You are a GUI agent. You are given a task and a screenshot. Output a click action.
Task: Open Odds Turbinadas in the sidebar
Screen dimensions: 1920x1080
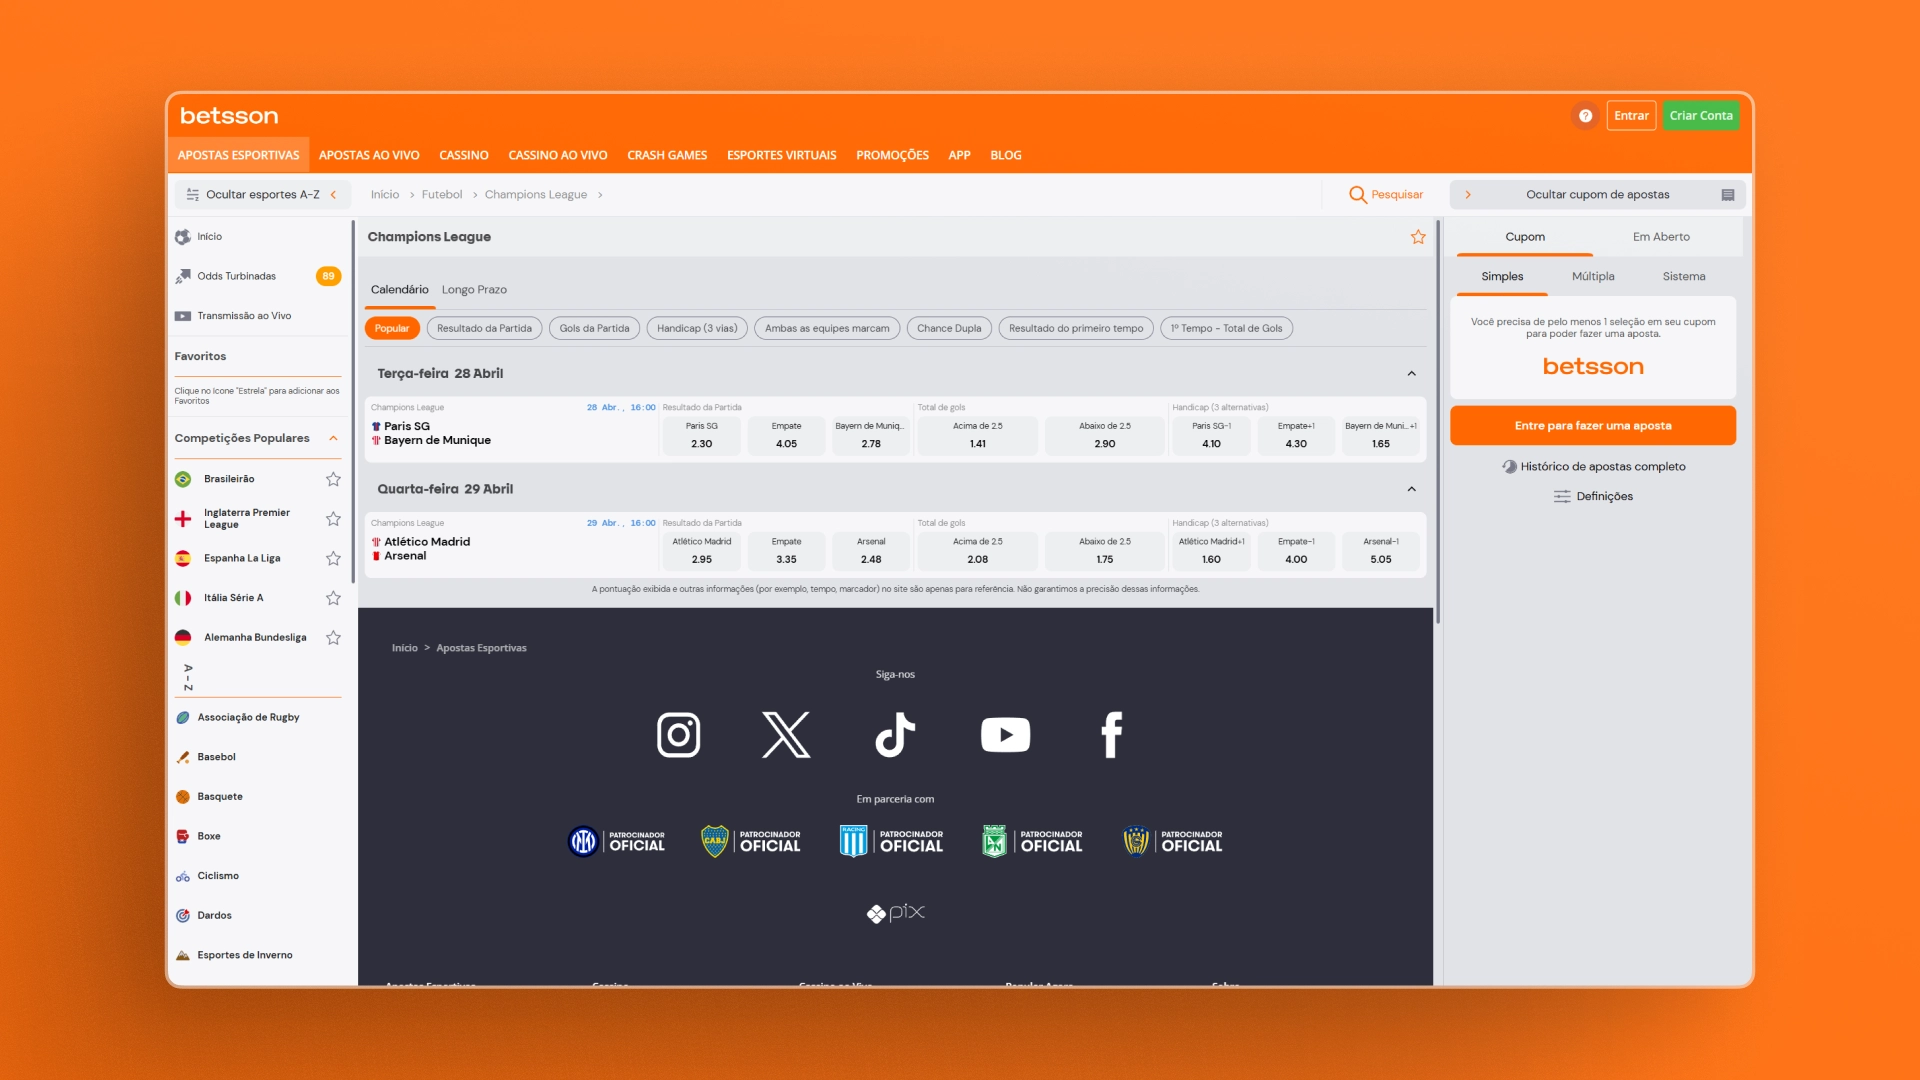pyautogui.click(x=237, y=276)
